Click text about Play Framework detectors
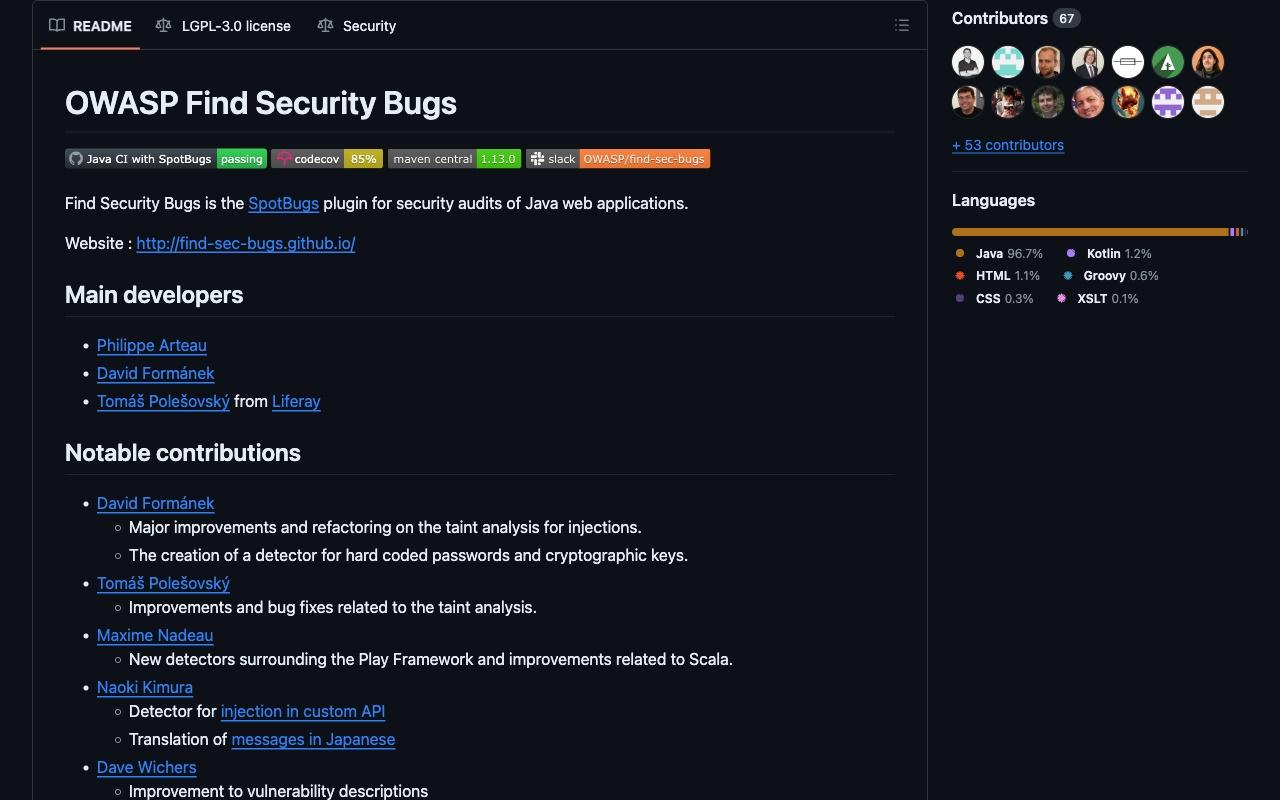This screenshot has width=1280, height=800. pos(431,659)
